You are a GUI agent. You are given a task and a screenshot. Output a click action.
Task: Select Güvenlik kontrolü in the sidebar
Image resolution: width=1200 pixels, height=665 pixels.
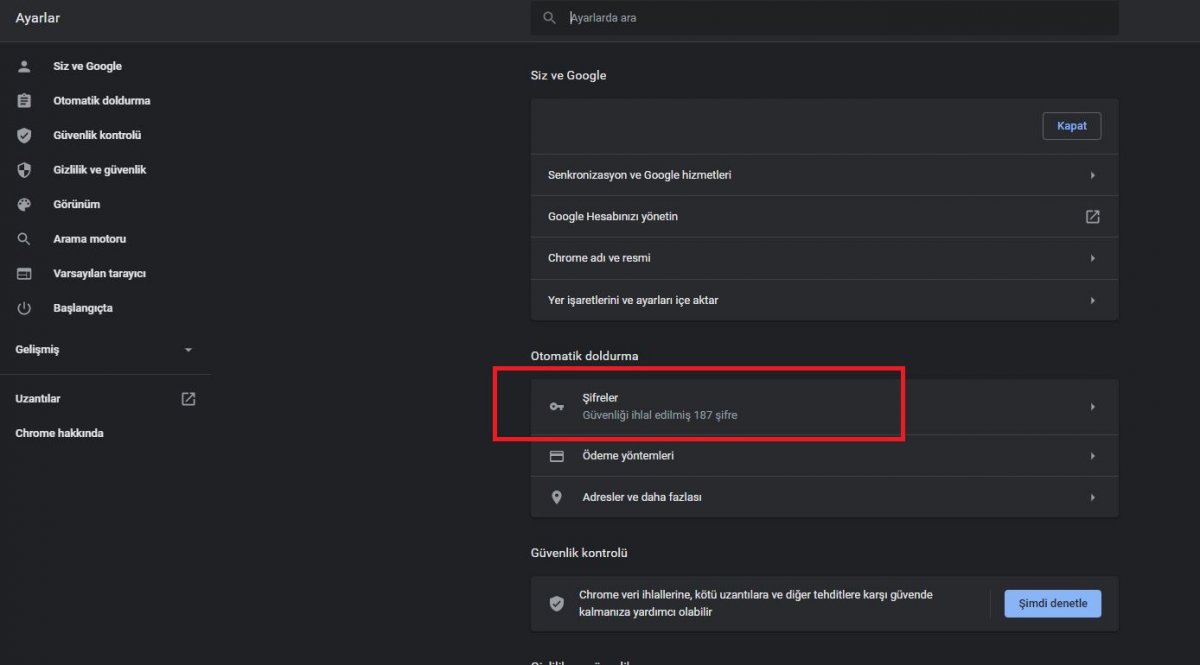[97, 135]
